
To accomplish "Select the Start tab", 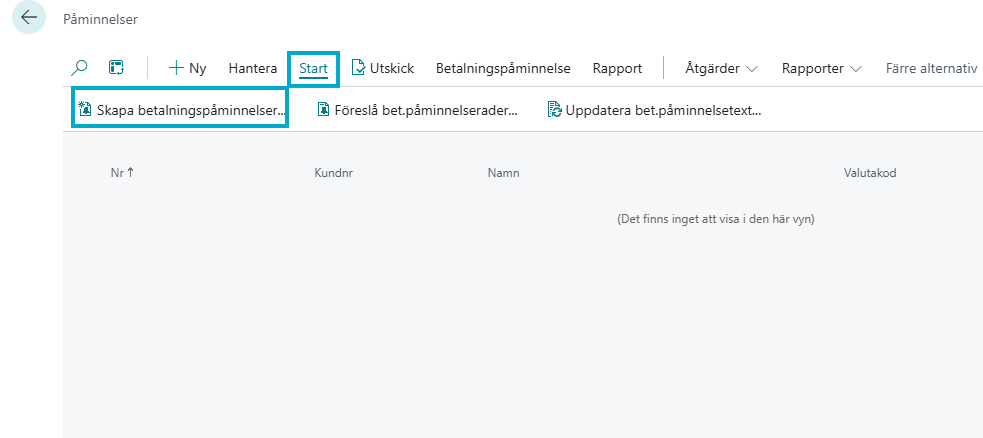I will pos(313,68).
